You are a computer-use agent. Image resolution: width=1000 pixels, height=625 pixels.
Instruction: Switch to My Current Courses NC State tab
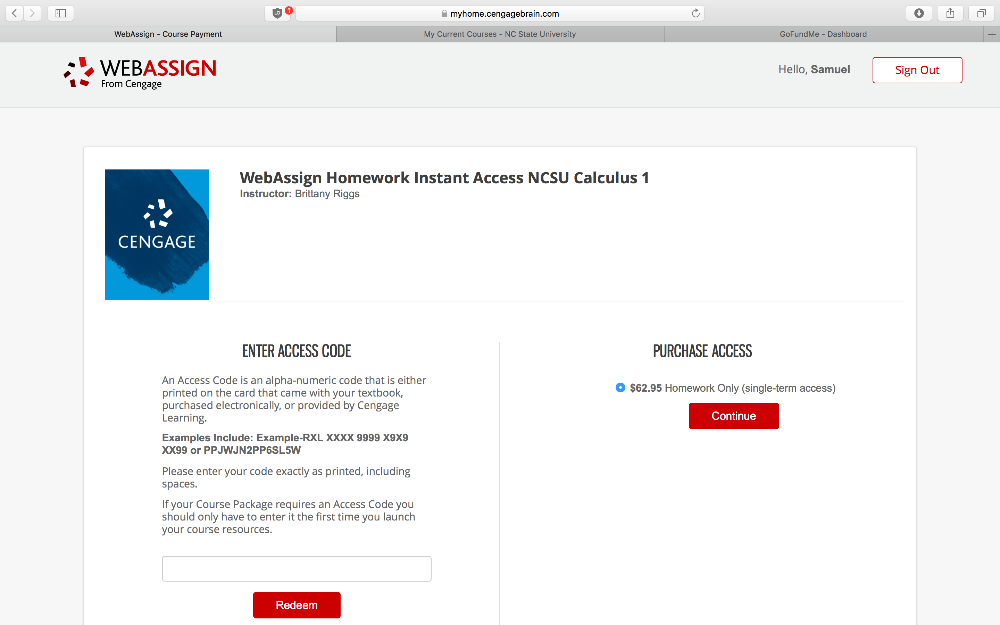point(500,34)
